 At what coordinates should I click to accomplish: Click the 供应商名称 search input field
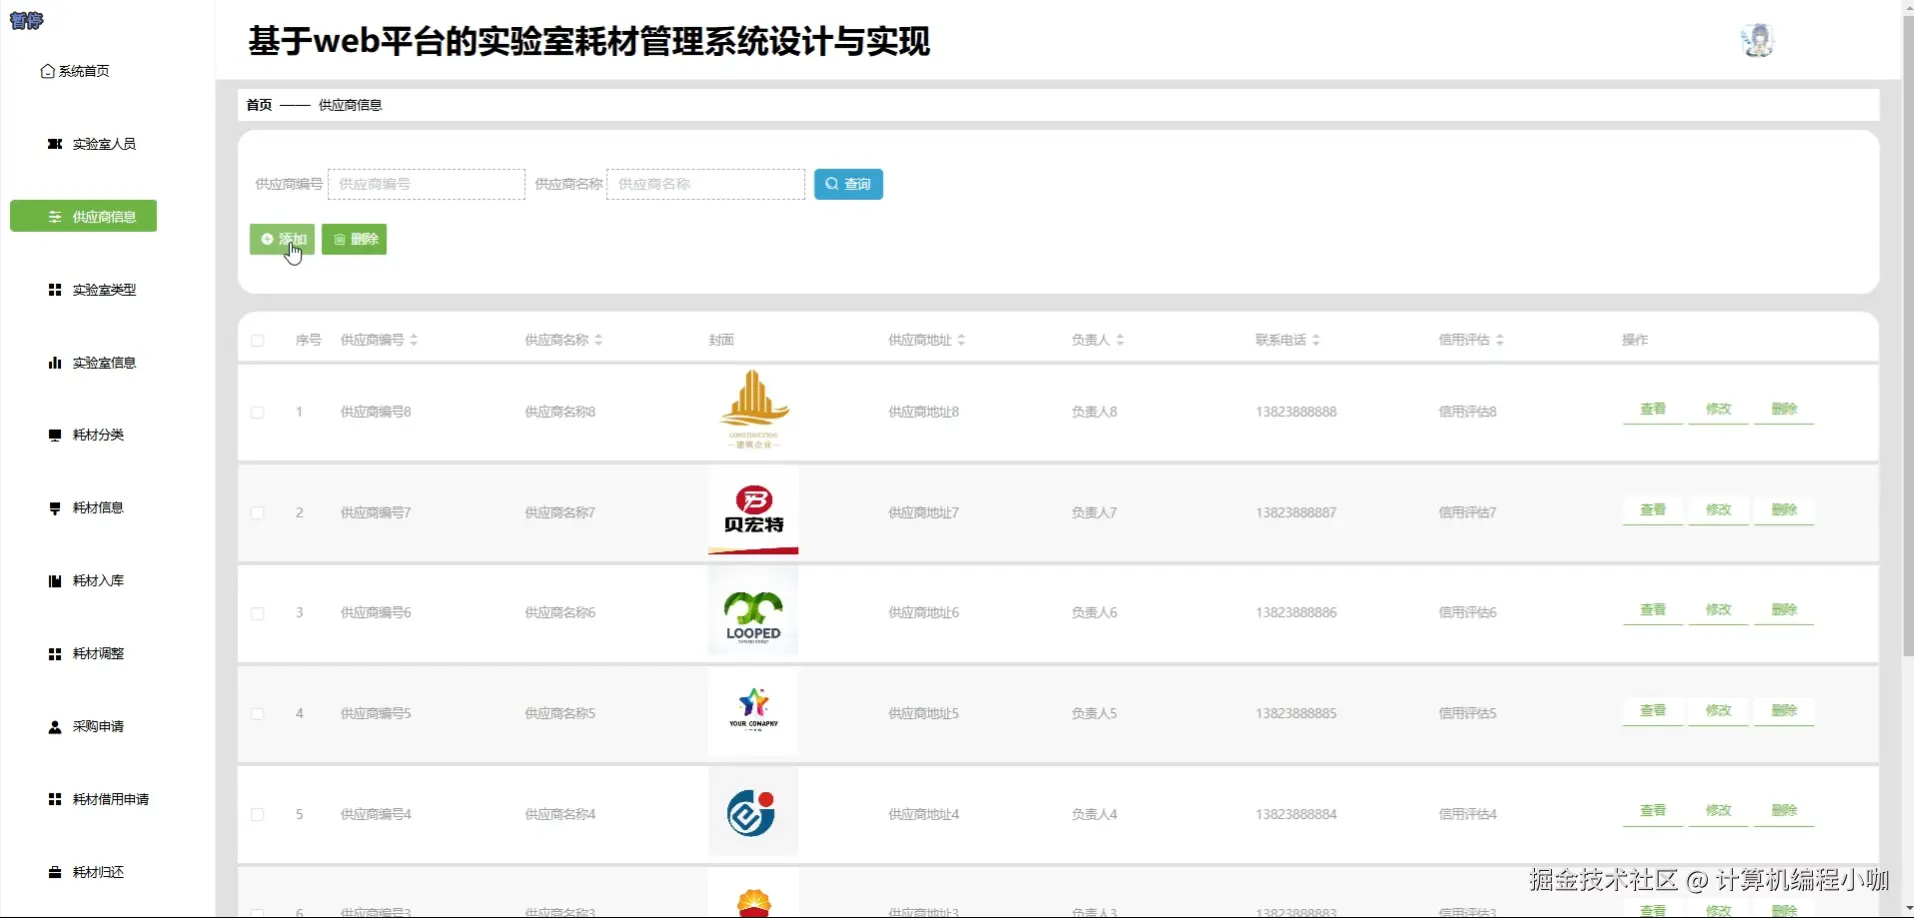pos(706,184)
